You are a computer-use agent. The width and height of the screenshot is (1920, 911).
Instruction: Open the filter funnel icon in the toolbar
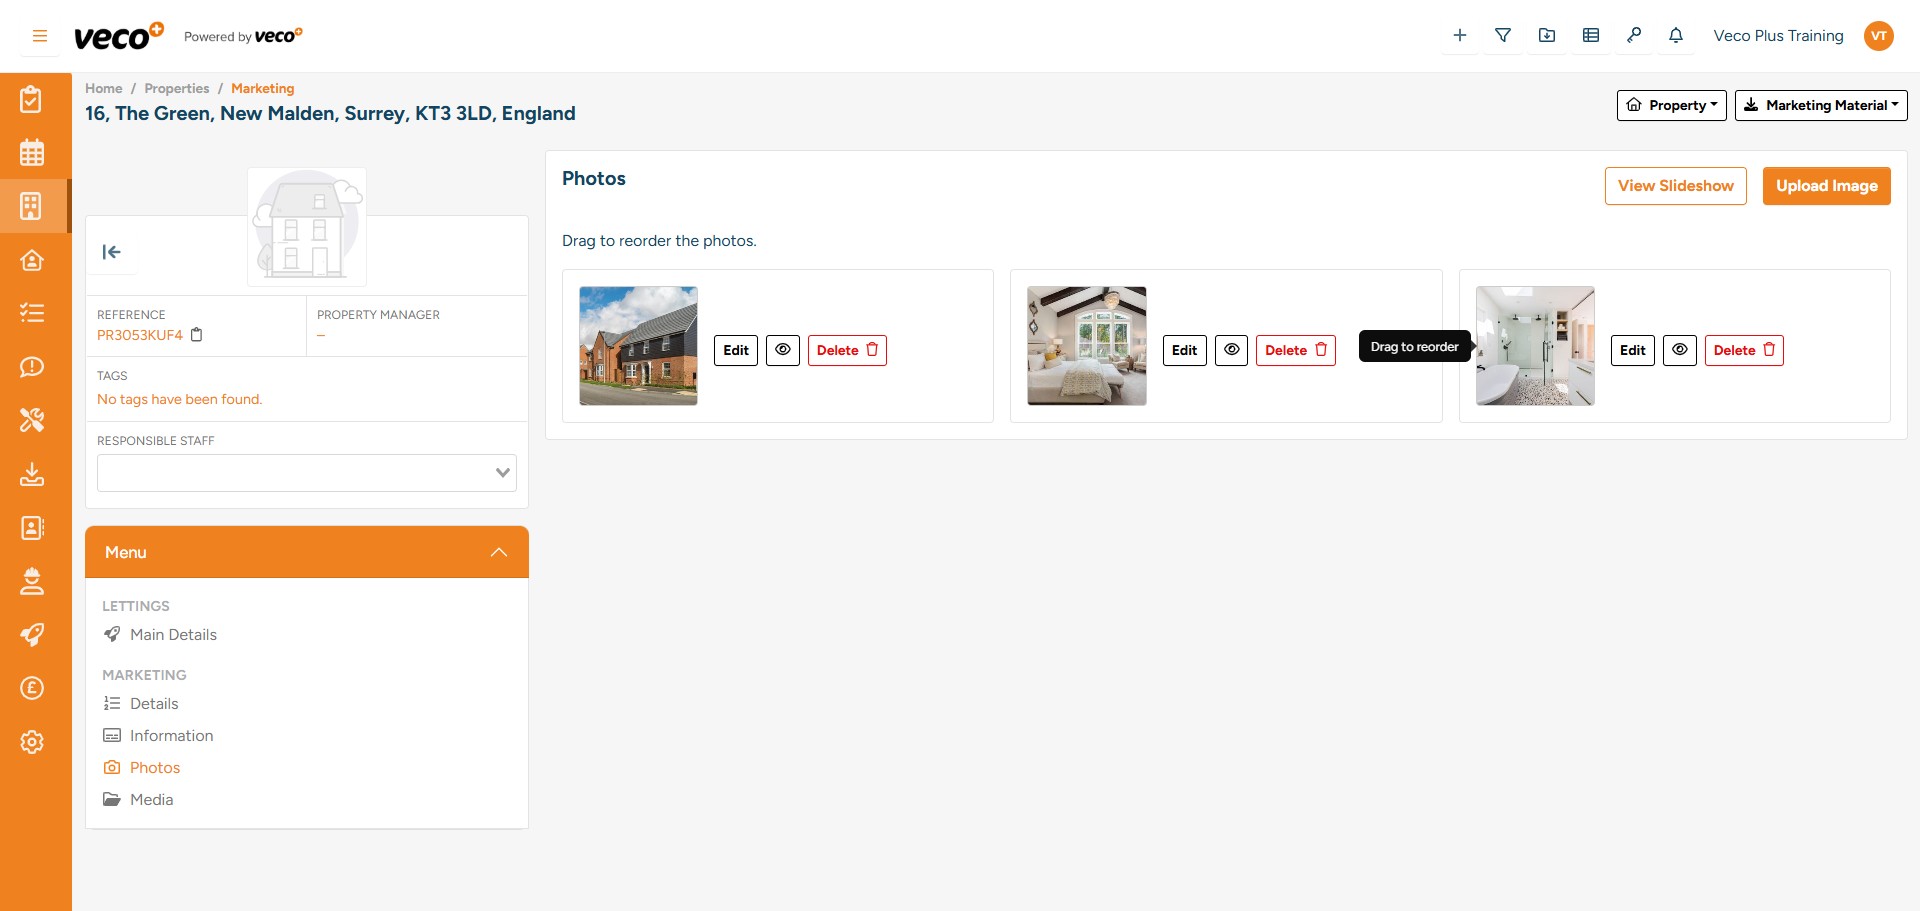(1503, 35)
